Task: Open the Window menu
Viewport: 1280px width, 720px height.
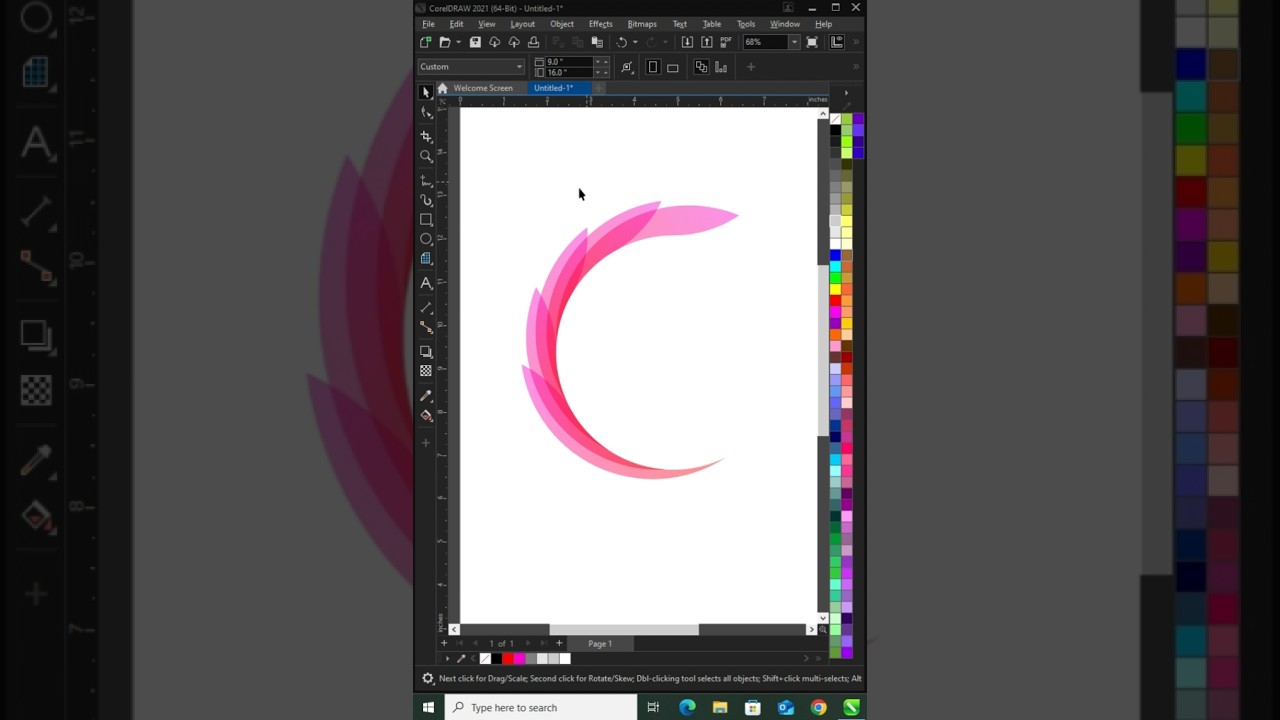Action: (784, 24)
